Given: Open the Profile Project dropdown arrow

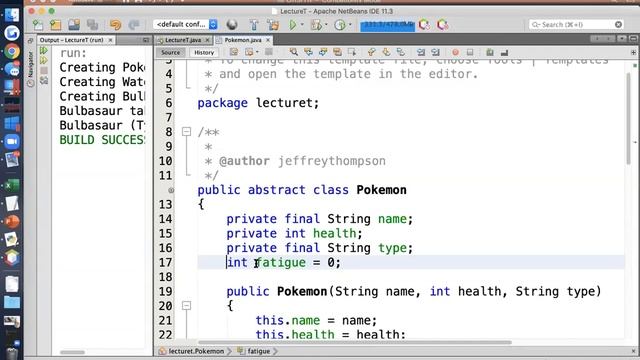Looking at the screenshot, I should click(350, 25).
